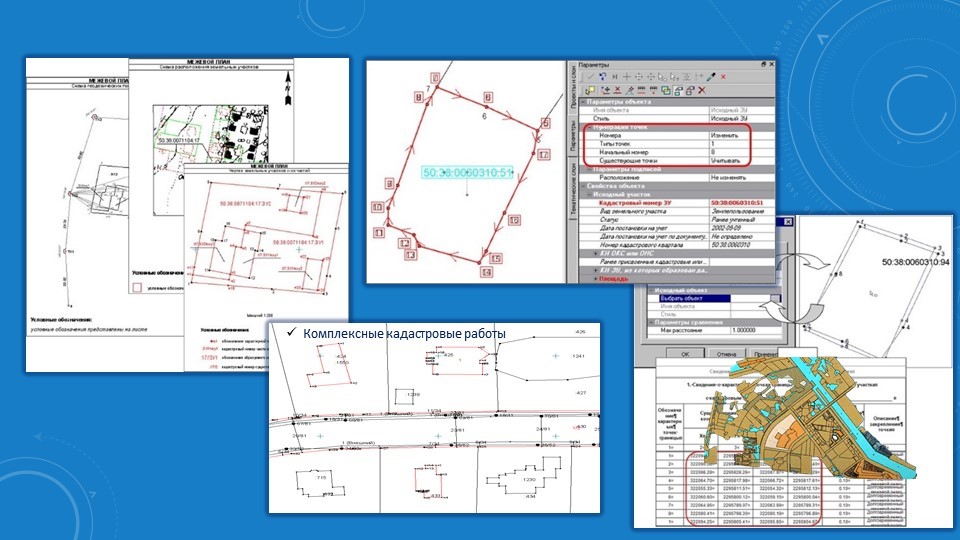Click the Отмена button in dialog

(x=726, y=354)
